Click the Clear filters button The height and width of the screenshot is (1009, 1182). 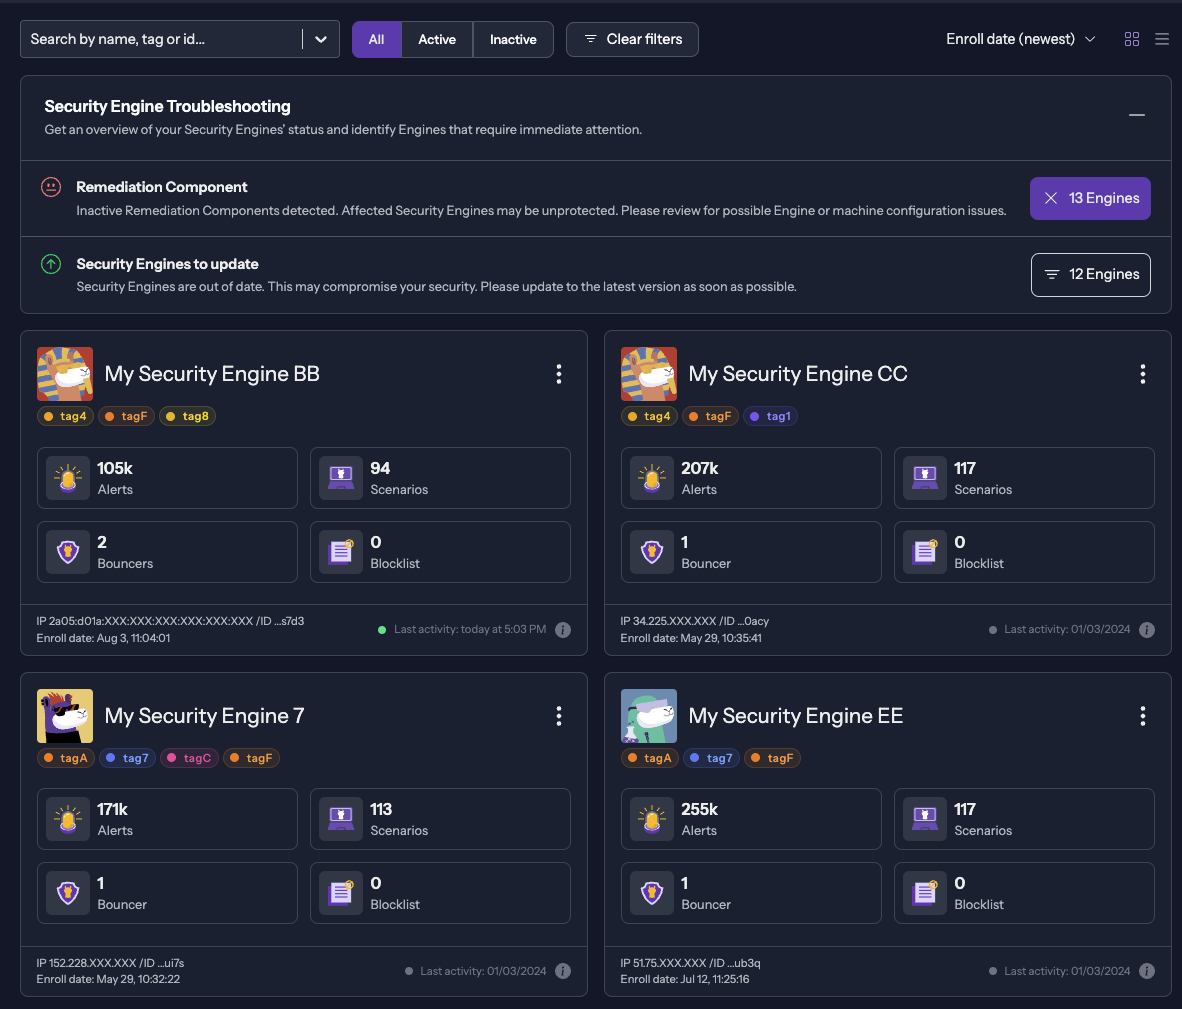tap(632, 39)
